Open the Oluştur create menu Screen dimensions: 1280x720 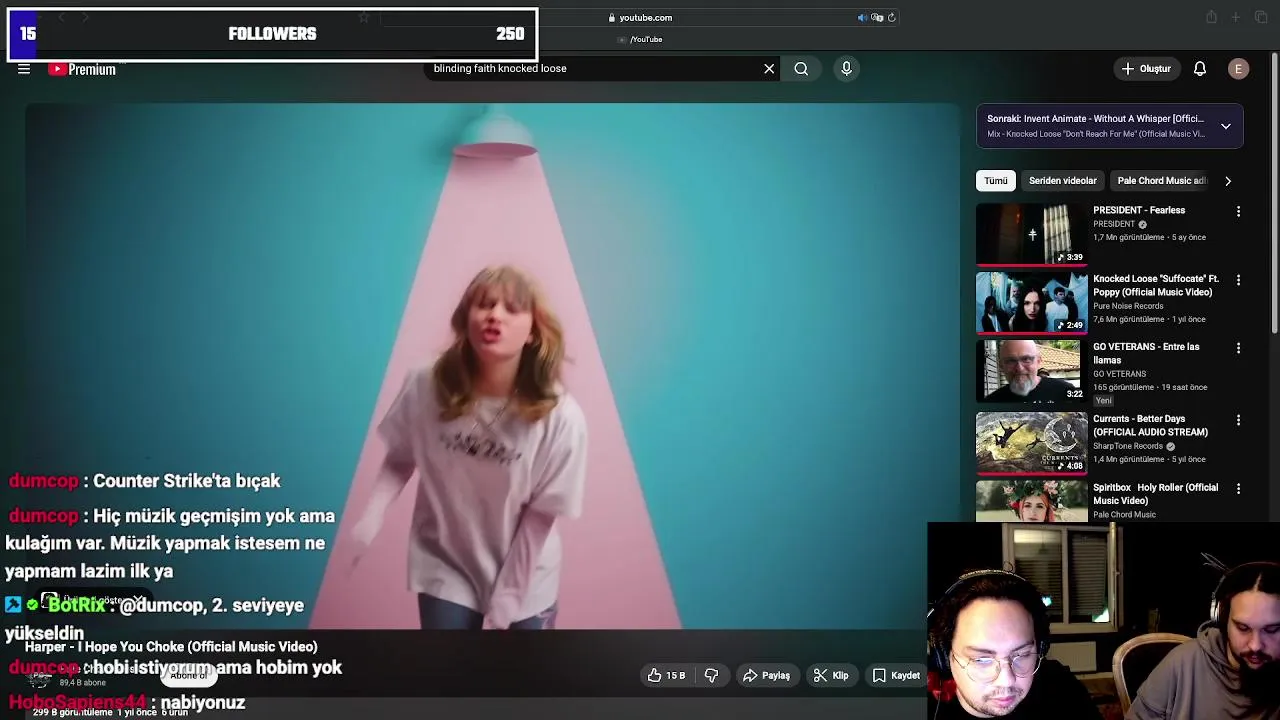pyautogui.click(x=1146, y=69)
